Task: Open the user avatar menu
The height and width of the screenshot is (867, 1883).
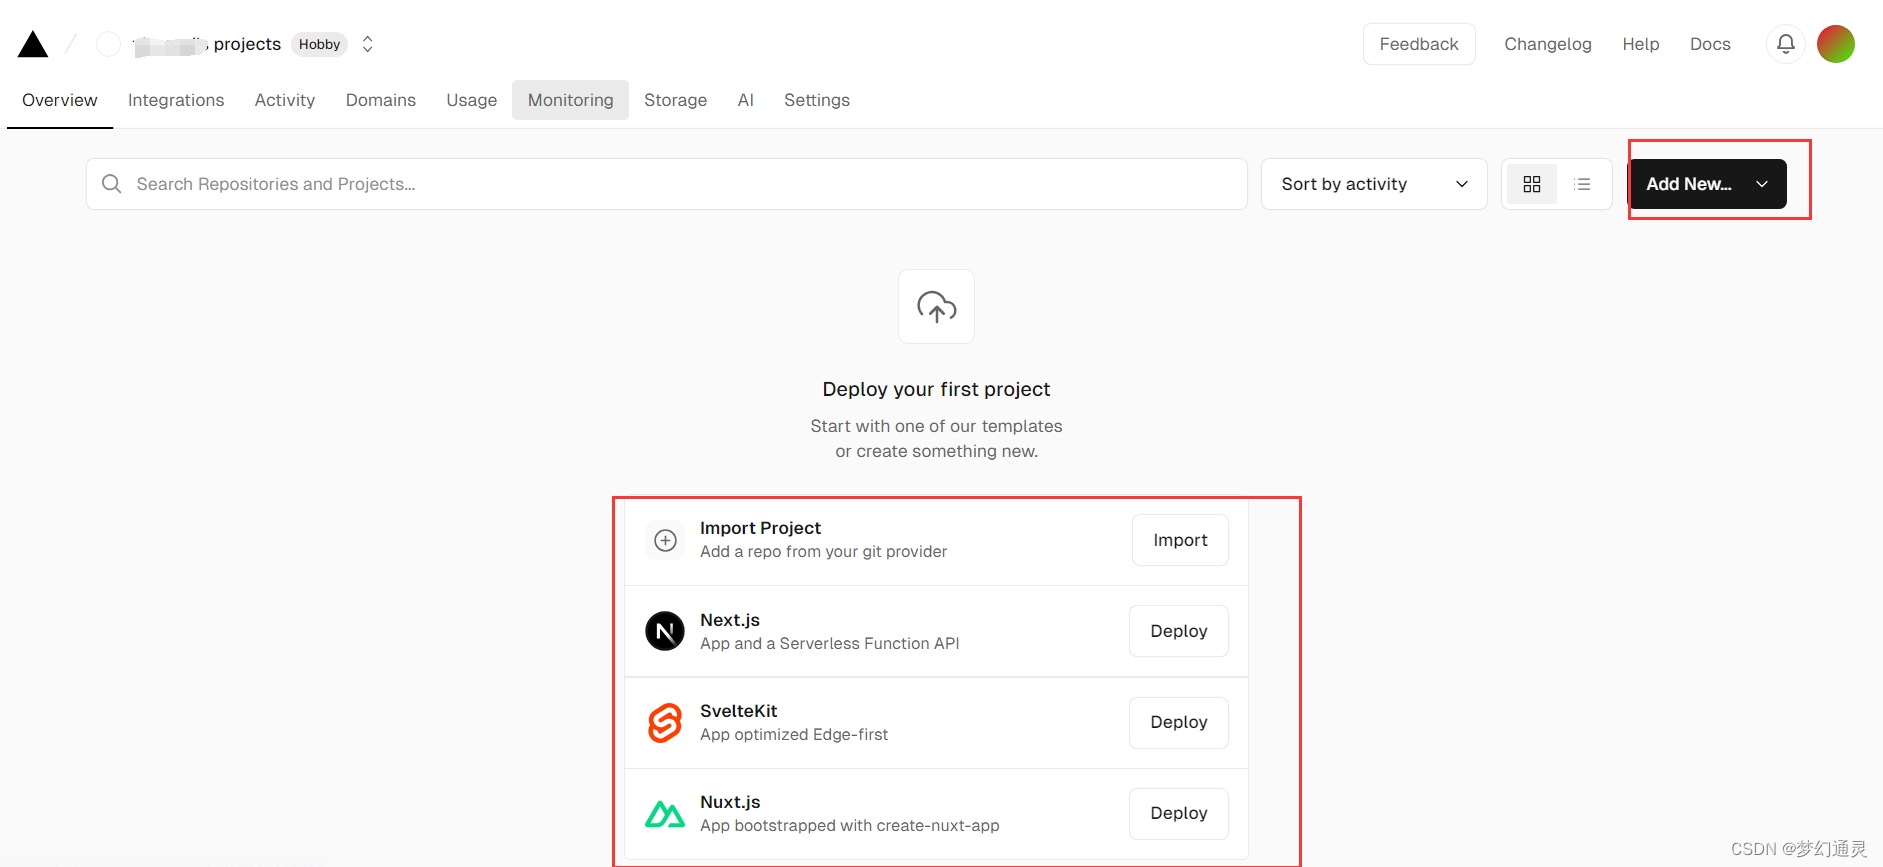Action: (1835, 44)
